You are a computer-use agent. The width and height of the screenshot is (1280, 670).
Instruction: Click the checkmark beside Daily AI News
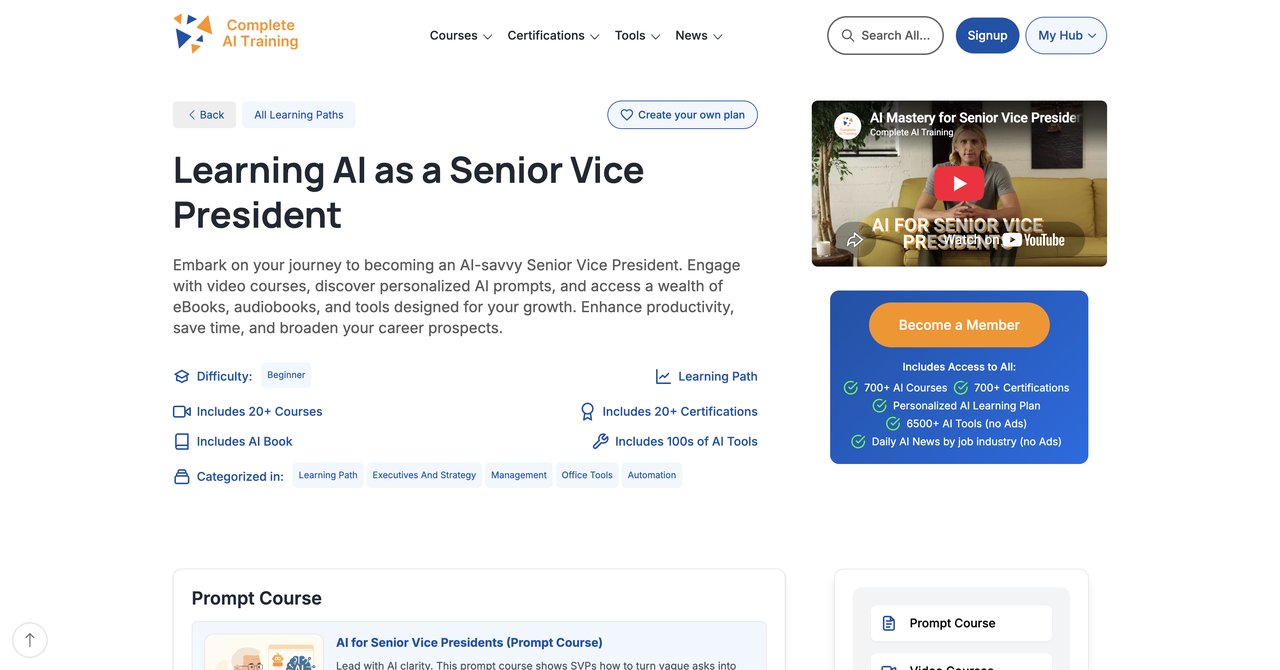[858, 442]
